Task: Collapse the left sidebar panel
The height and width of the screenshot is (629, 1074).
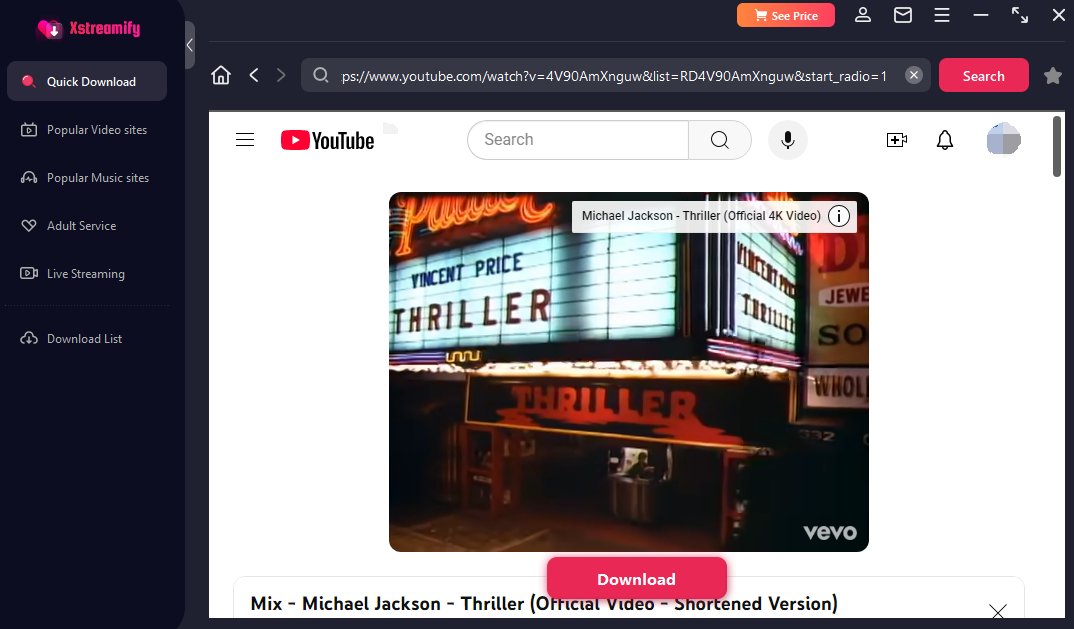Action: pos(190,45)
